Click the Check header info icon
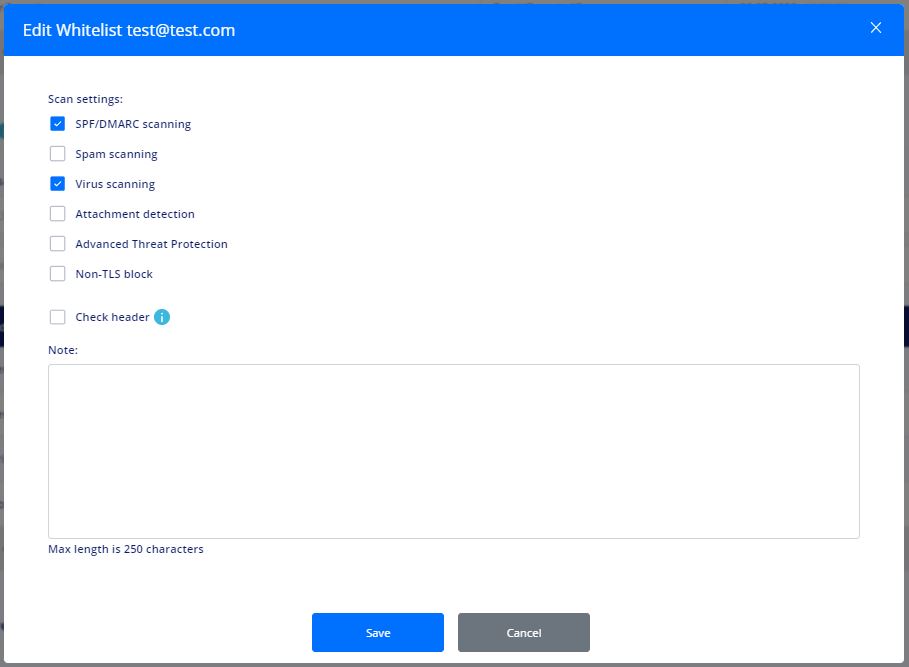The width and height of the screenshot is (909, 667). tap(162, 317)
